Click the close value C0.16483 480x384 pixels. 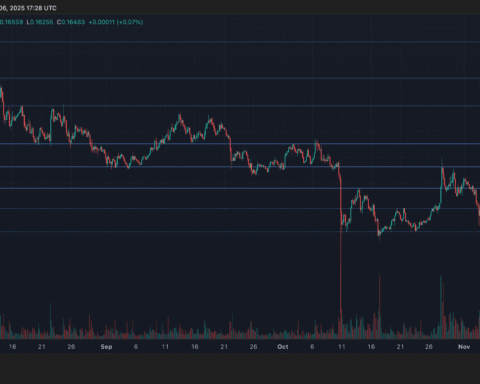(71, 22)
